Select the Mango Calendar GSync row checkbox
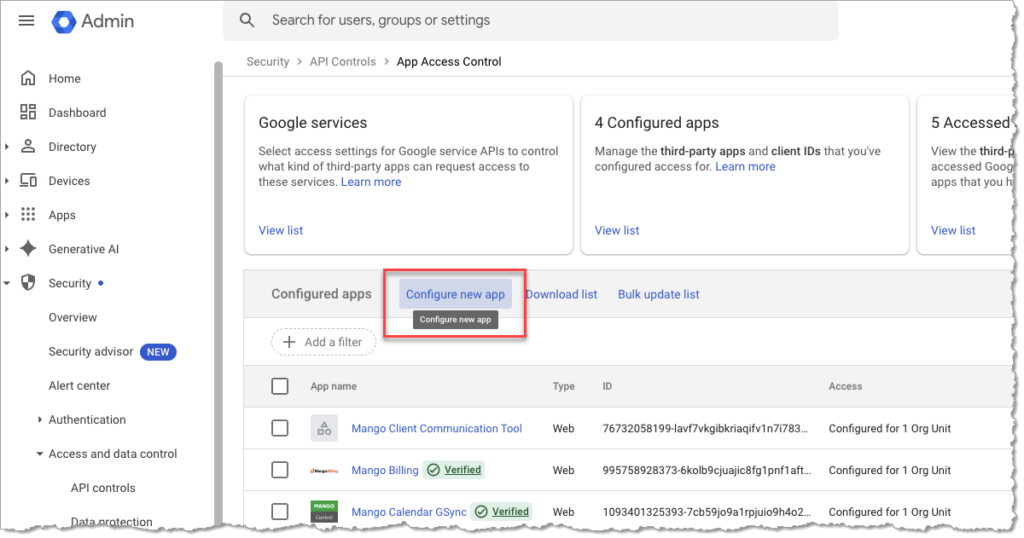 click(280, 512)
